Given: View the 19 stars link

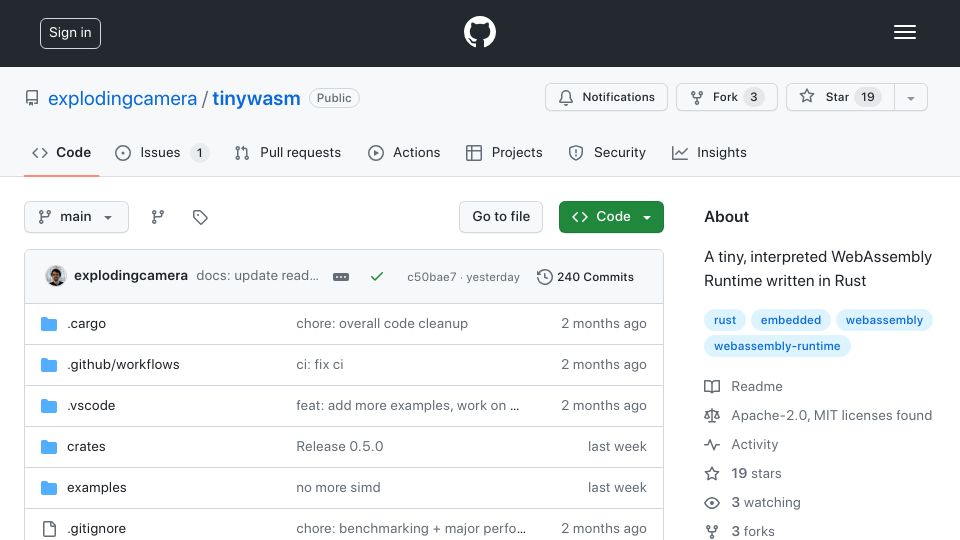Looking at the screenshot, I should pyautogui.click(x=756, y=473).
